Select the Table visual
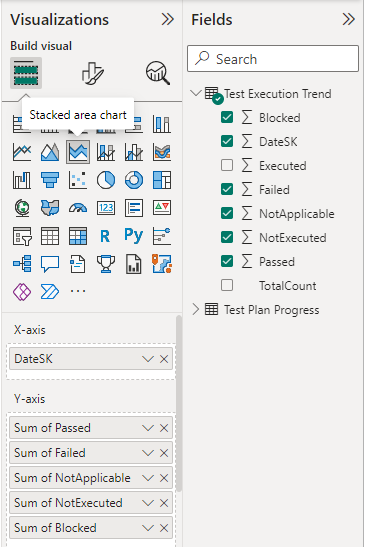The height and width of the screenshot is (548, 365). [x=50, y=236]
